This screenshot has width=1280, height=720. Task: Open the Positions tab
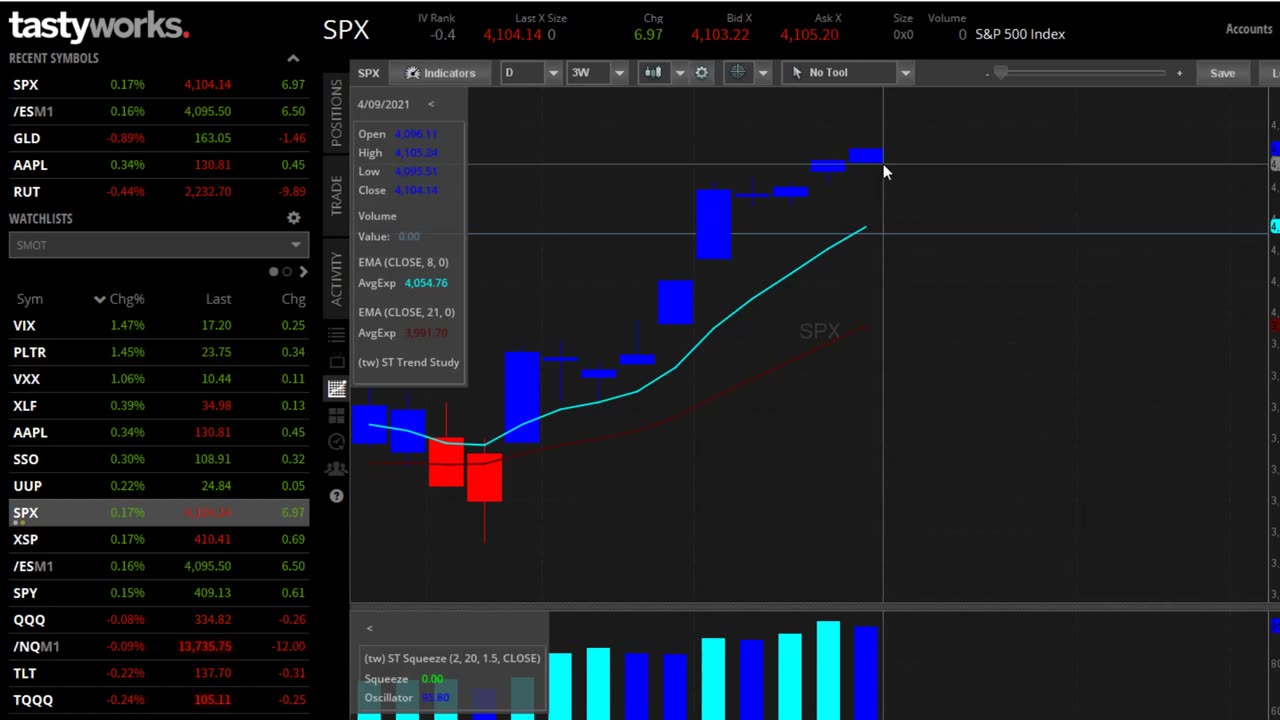[x=336, y=113]
